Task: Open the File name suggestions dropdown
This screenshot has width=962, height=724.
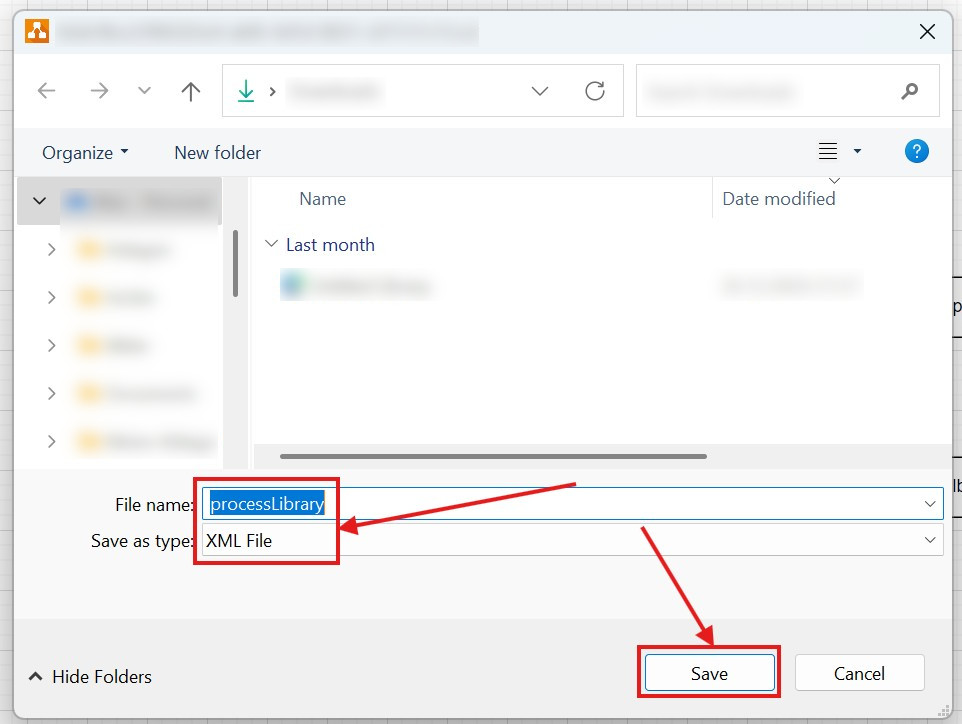Action: pos(930,504)
